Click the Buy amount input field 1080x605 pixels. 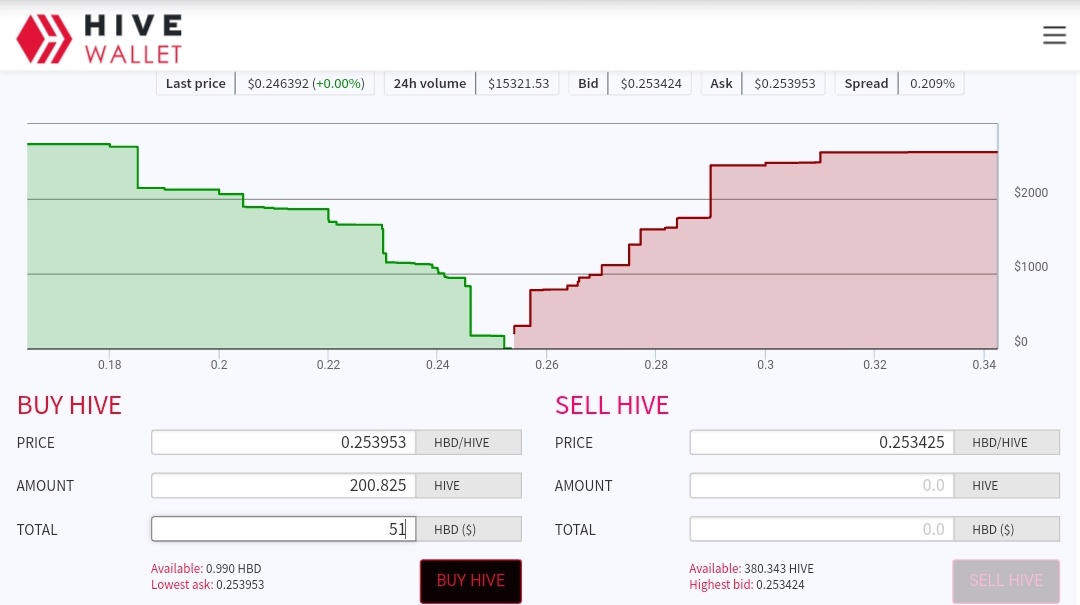coord(283,486)
